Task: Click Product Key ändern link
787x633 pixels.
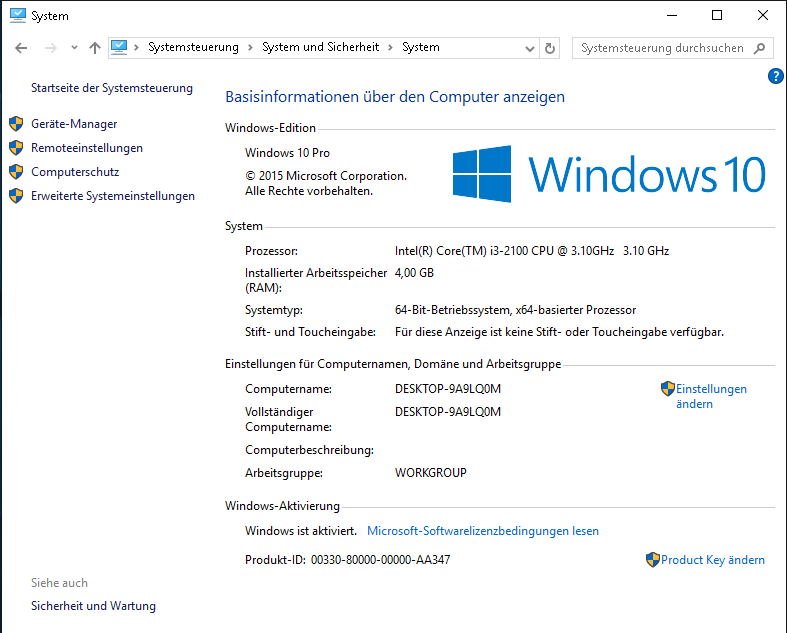Action: (713, 560)
